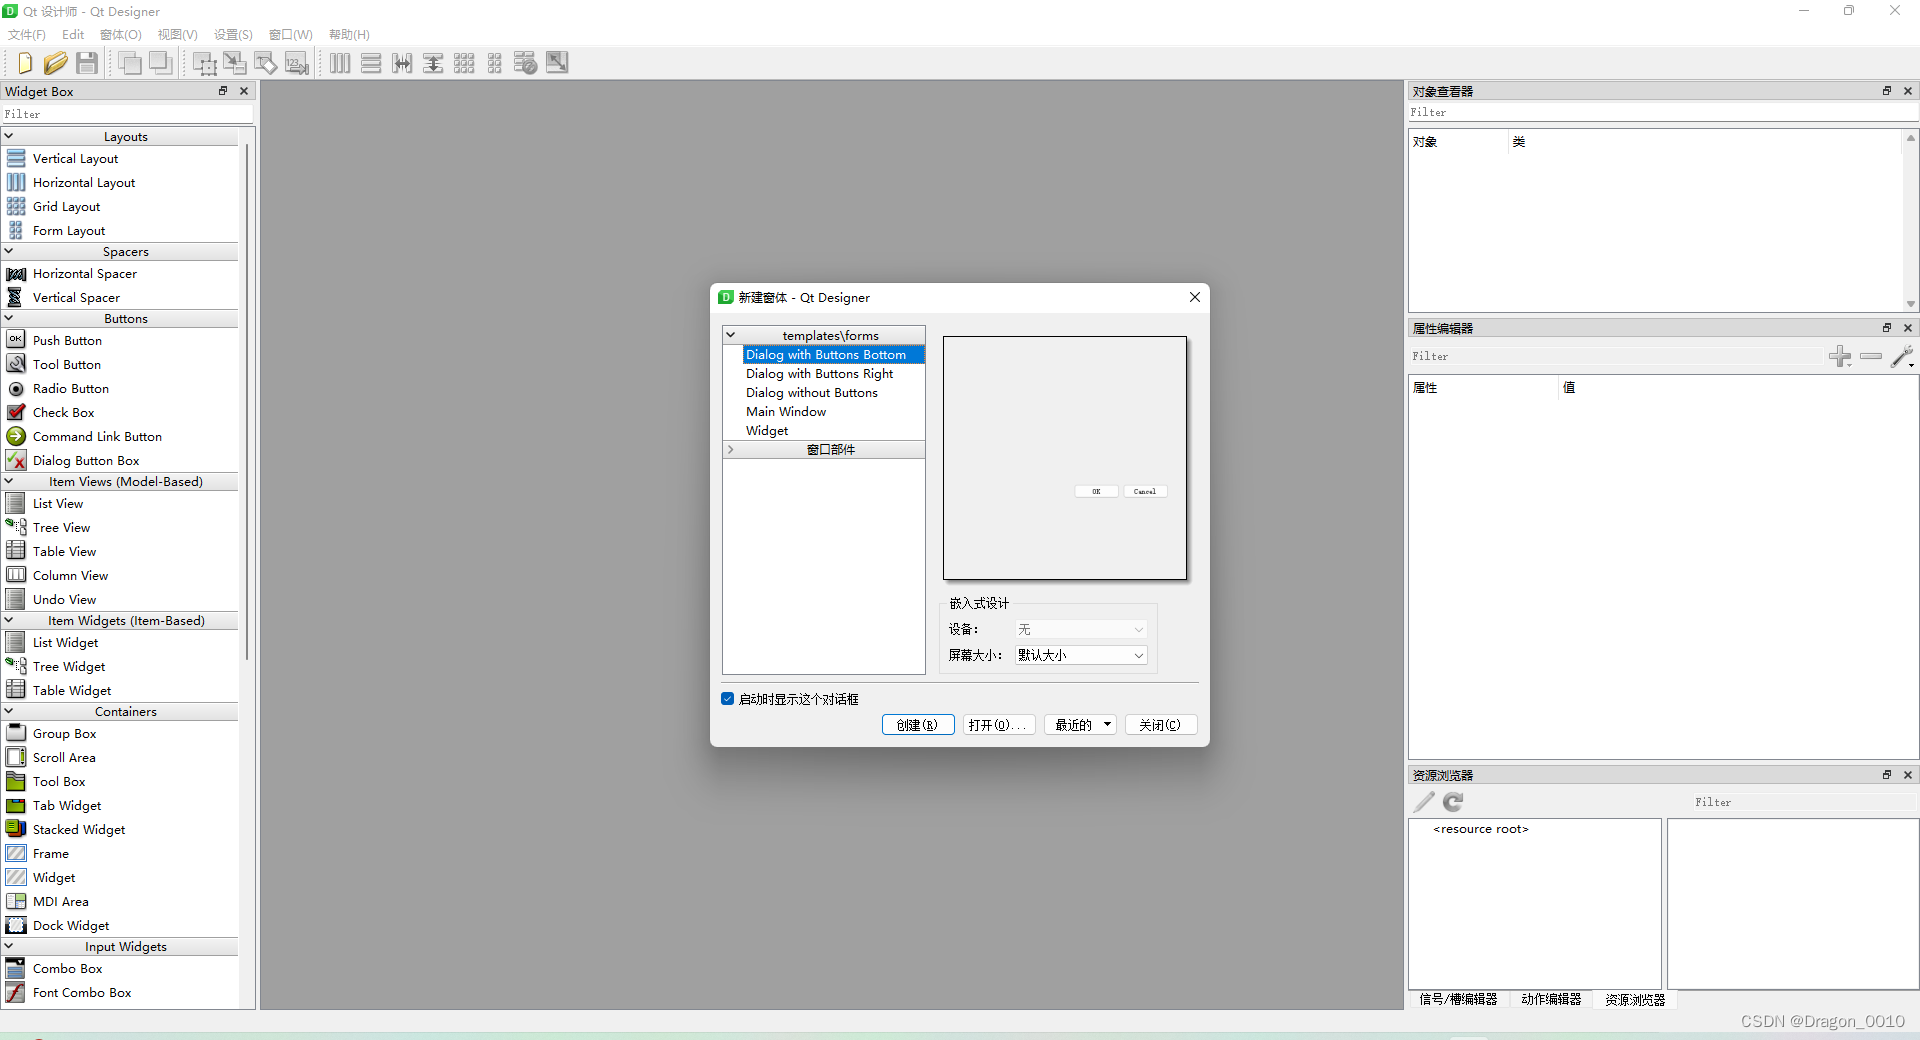Open the 文件(F) menu
Screen dimensions: 1920x1040
click(27, 34)
